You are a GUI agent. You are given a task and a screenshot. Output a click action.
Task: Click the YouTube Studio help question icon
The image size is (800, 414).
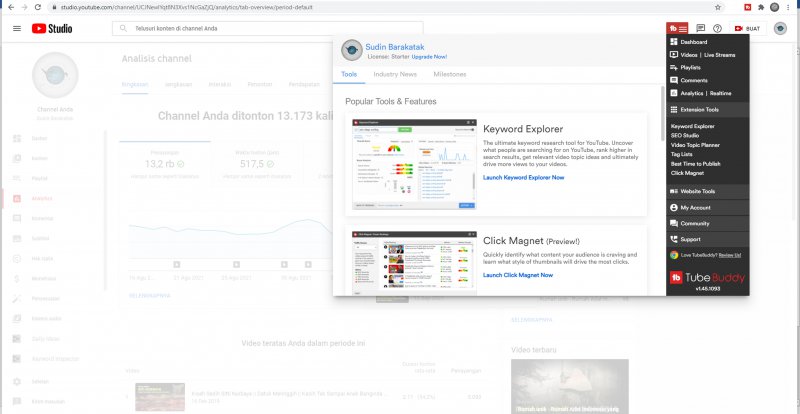[717, 28]
